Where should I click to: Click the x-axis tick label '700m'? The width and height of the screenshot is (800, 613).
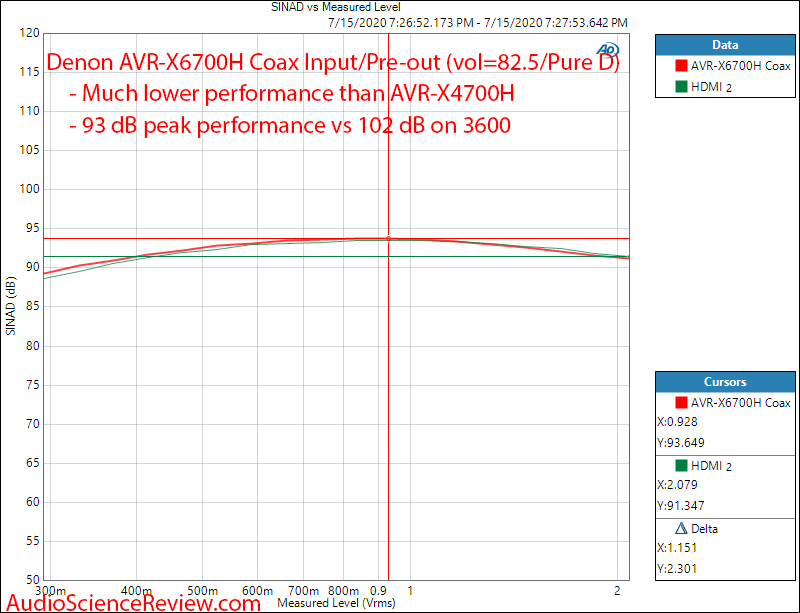pos(303,591)
